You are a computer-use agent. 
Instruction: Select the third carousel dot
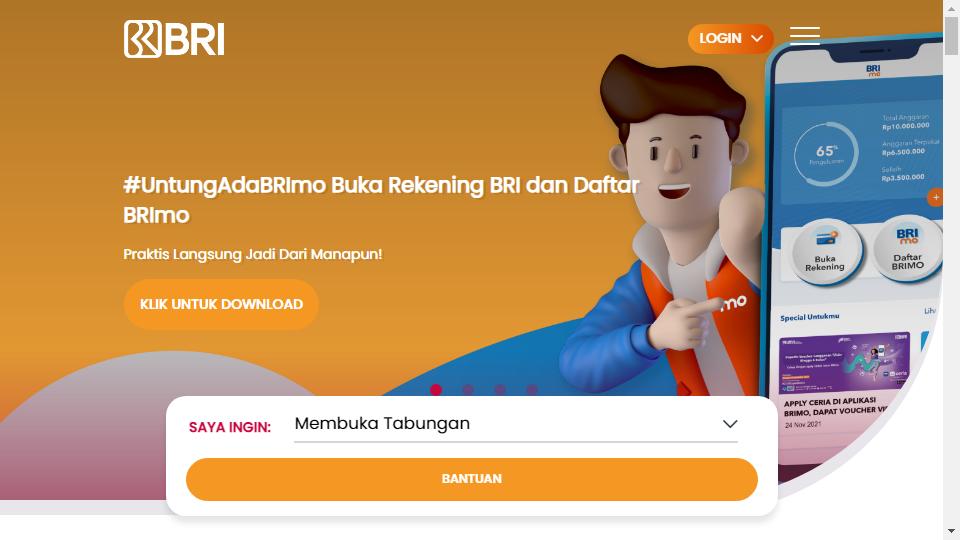[500, 389]
